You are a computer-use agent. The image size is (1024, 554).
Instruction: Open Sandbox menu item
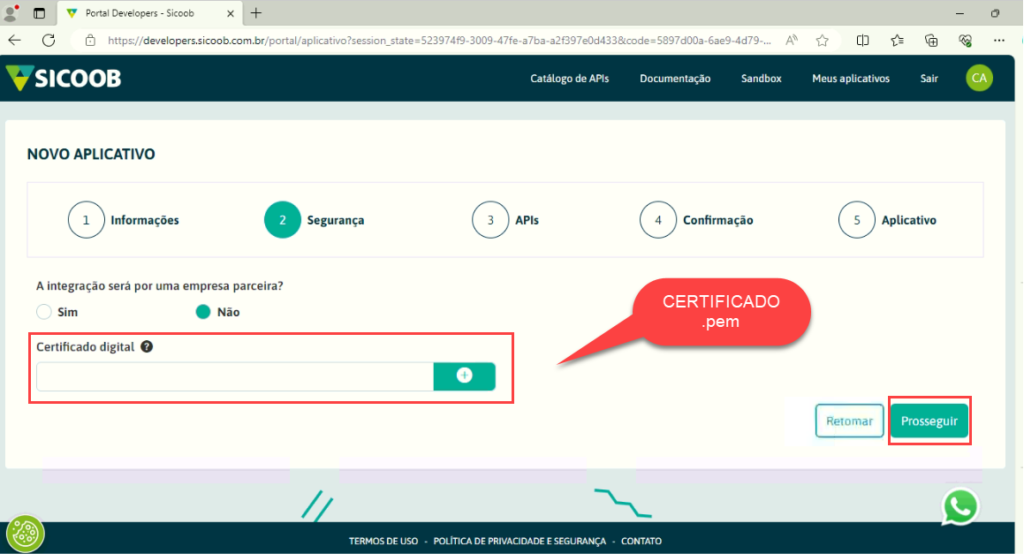click(761, 78)
